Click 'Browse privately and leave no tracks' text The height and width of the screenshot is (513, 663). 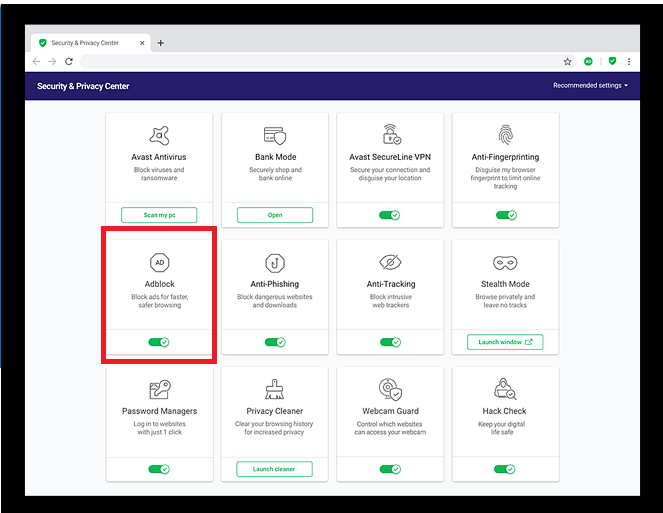point(505,301)
